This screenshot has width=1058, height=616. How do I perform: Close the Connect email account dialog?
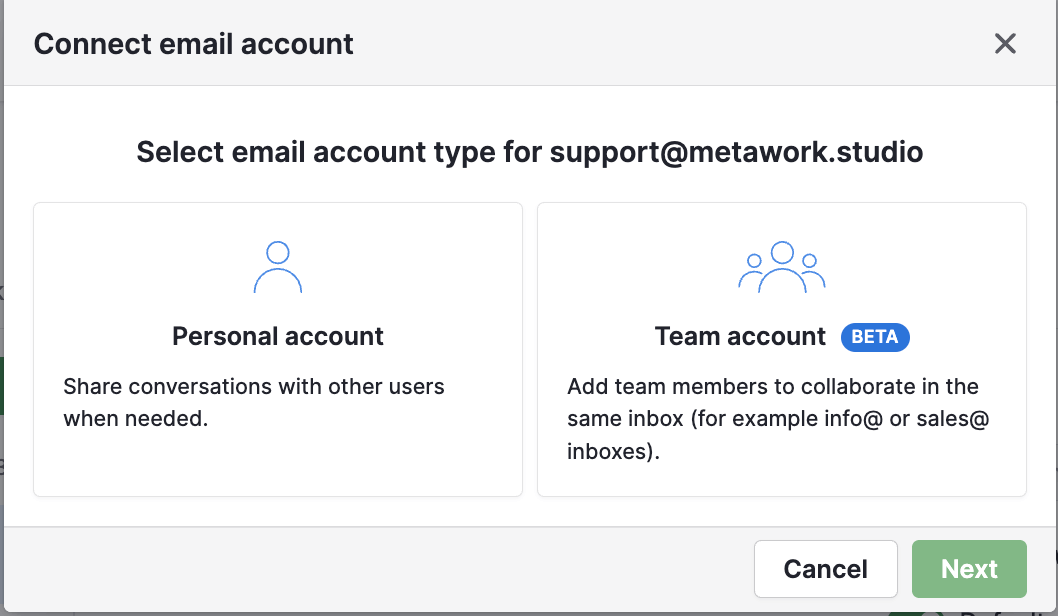[1005, 43]
